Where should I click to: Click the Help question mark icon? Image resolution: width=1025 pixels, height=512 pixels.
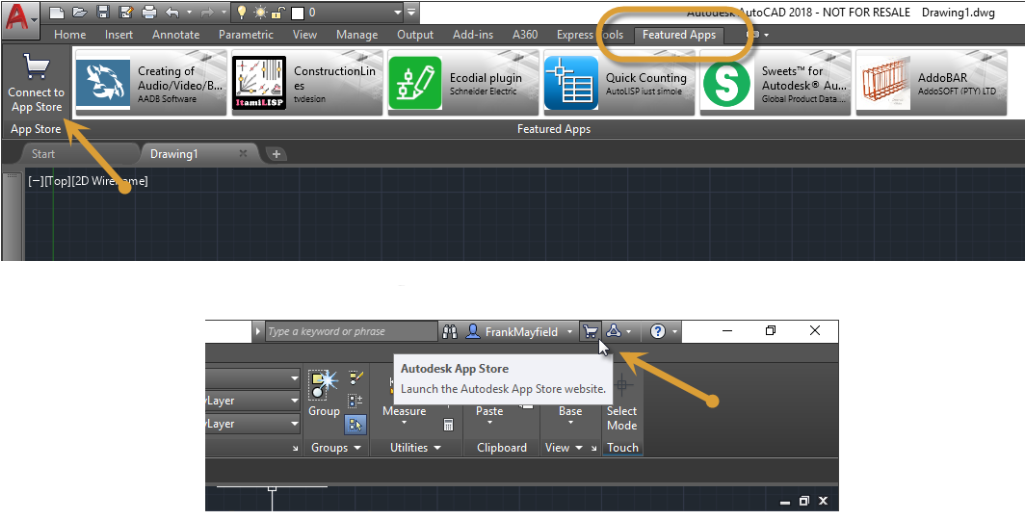[x=658, y=332]
